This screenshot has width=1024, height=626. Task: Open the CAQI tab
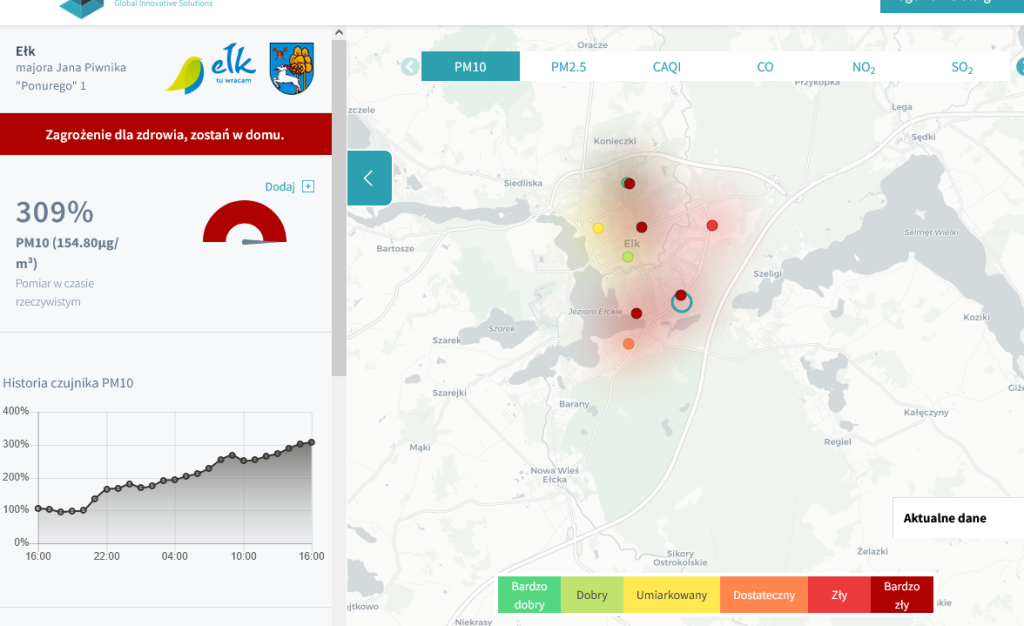pos(666,66)
